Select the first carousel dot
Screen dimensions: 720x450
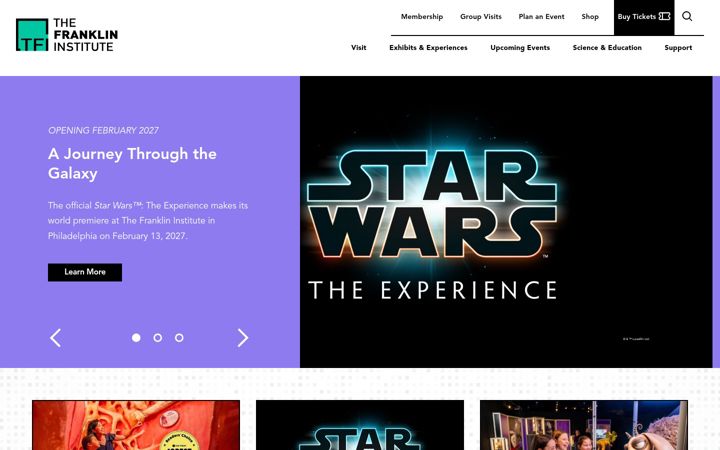[136, 338]
